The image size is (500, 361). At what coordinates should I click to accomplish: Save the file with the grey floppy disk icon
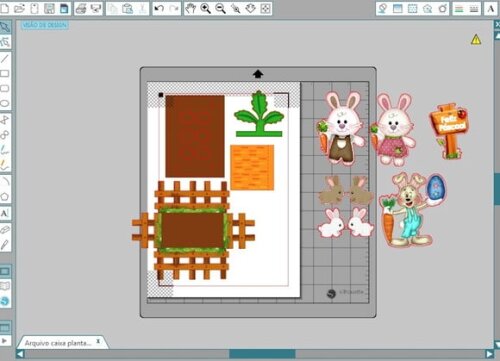49,8
